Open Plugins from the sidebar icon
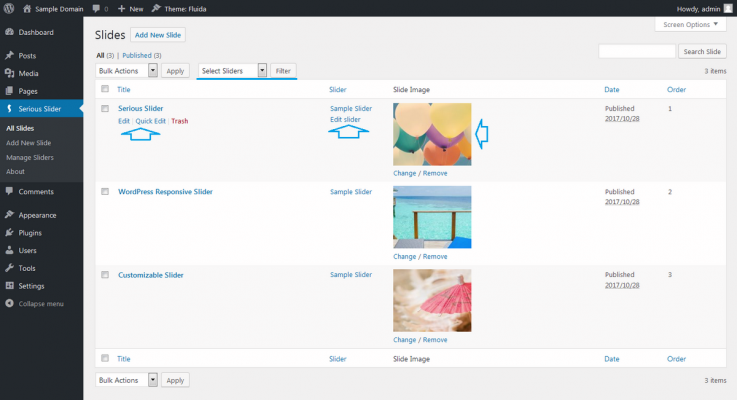The height and width of the screenshot is (400, 737). [x=9, y=232]
